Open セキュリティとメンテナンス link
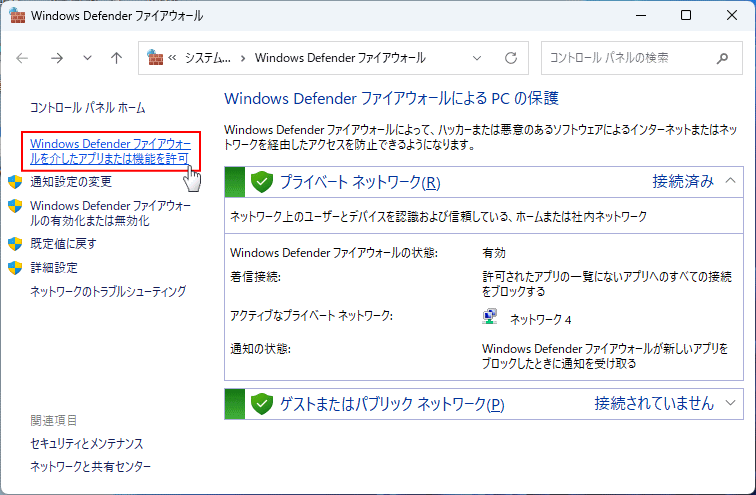 click(x=87, y=443)
